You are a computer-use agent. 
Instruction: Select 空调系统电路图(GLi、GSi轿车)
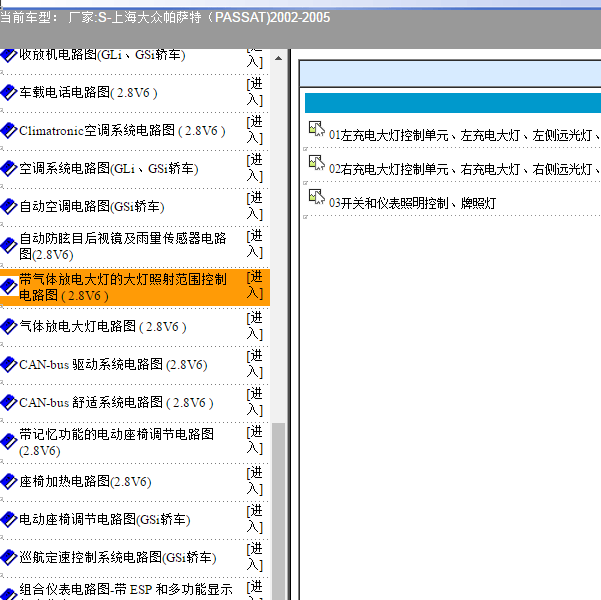coord(108,168)
